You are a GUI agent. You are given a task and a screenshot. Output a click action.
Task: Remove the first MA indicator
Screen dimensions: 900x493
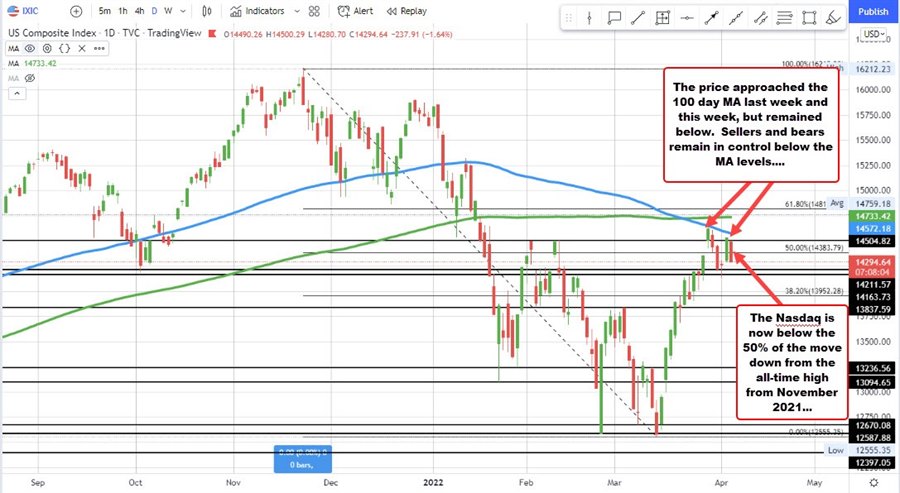tap(82, 48)
